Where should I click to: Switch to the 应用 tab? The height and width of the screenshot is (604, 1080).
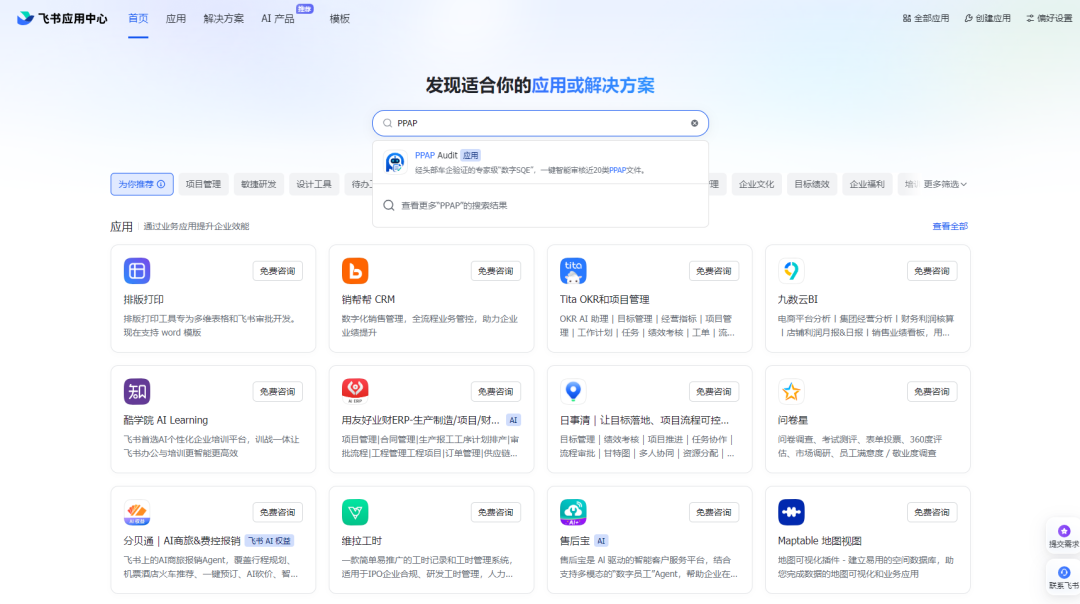pyautogui.click(x=176, y=19)
